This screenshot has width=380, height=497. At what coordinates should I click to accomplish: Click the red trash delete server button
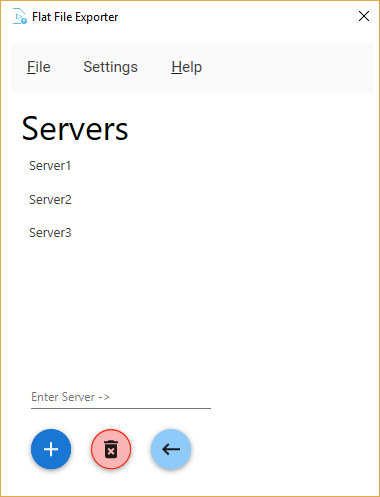pos(111,449)
